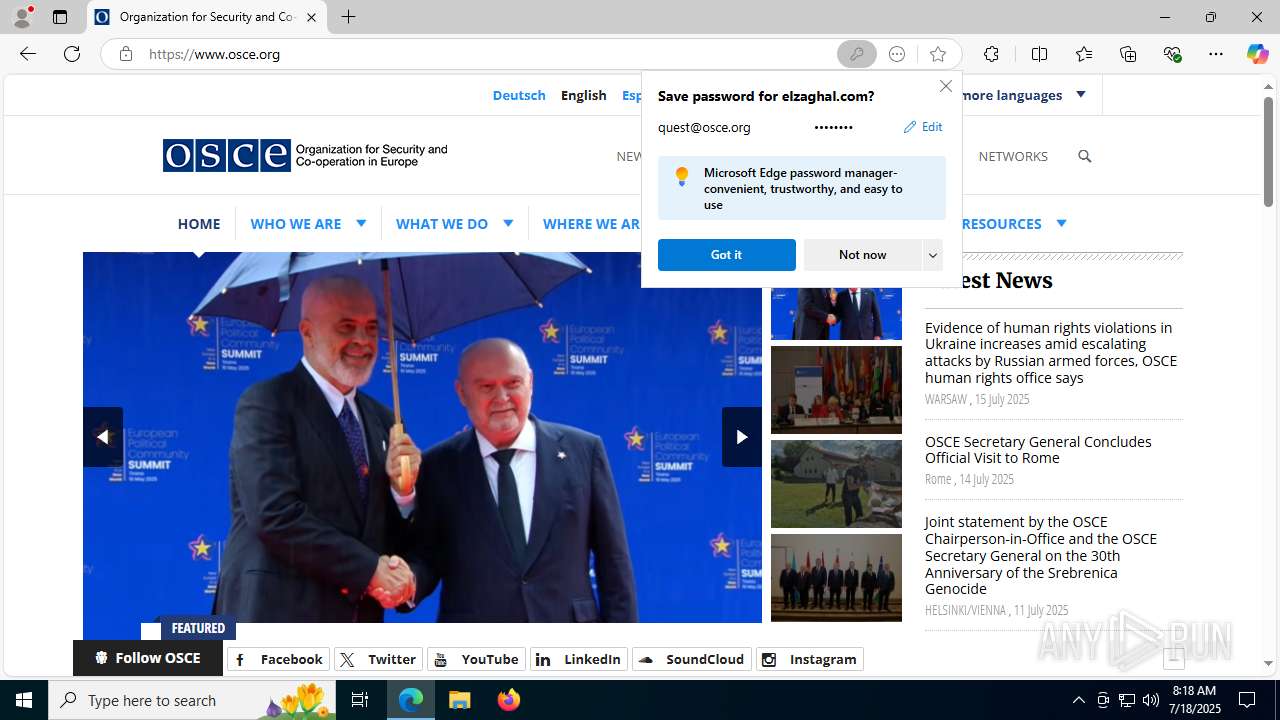Select the outdoor field thumbnail
1280x720 pixels.
pos(836,484)
